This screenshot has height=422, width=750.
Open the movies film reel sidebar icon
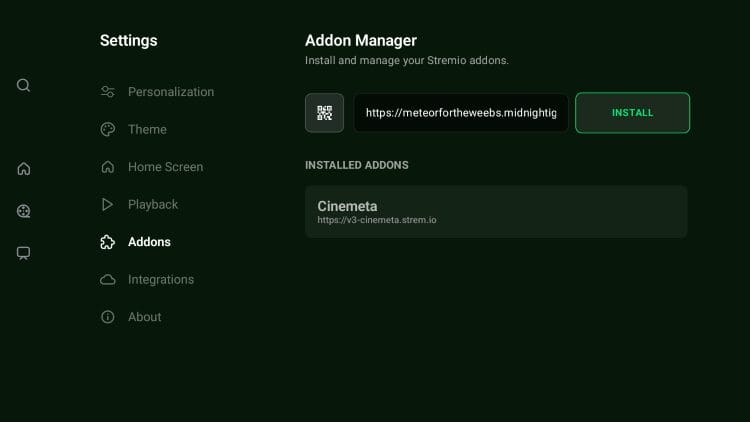click(x=23, y=211)
